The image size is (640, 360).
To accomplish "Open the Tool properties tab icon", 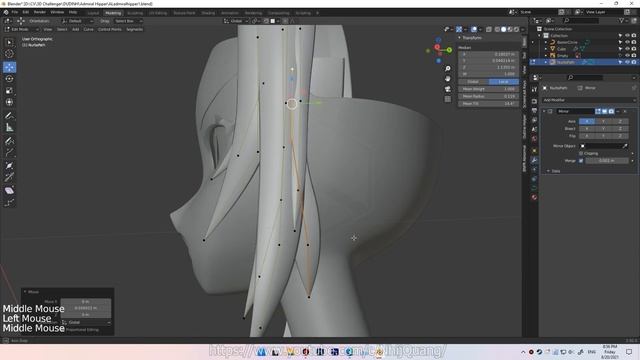I will coord(534,90).
